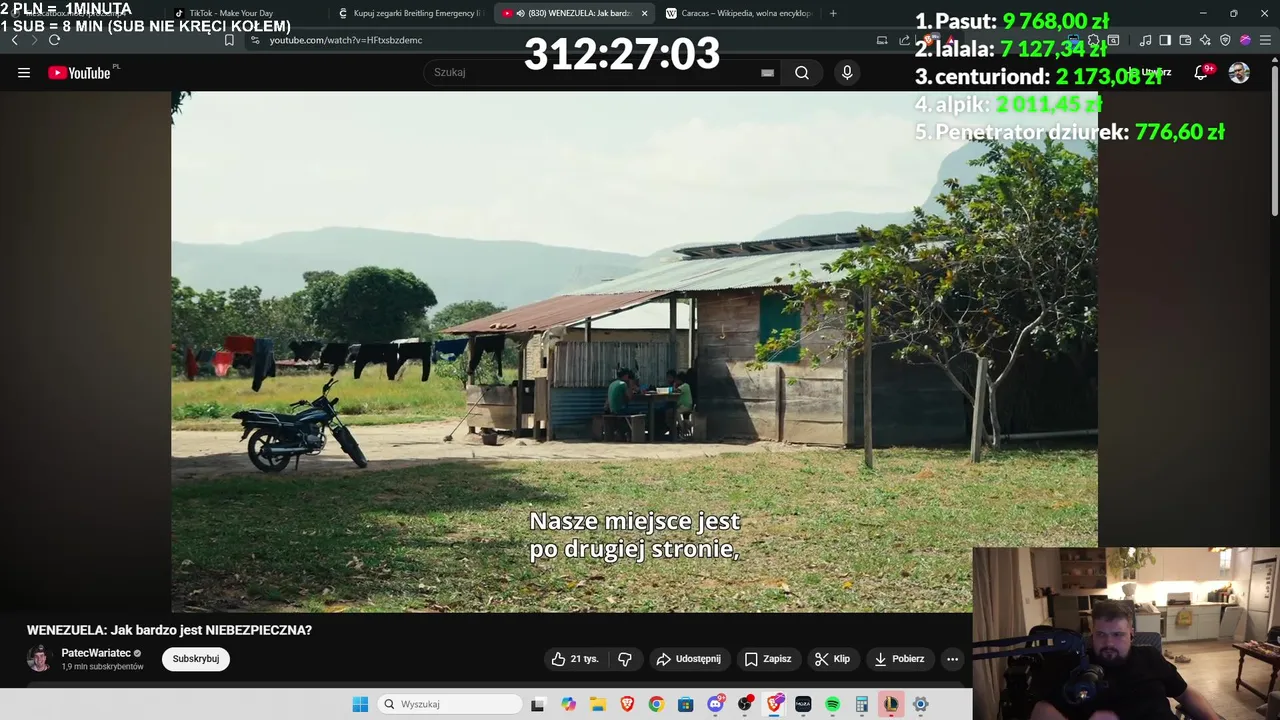Open the Brave playlist music note icon
This screenshot has height=720, width=1280.
click(x=1145, y=40)
